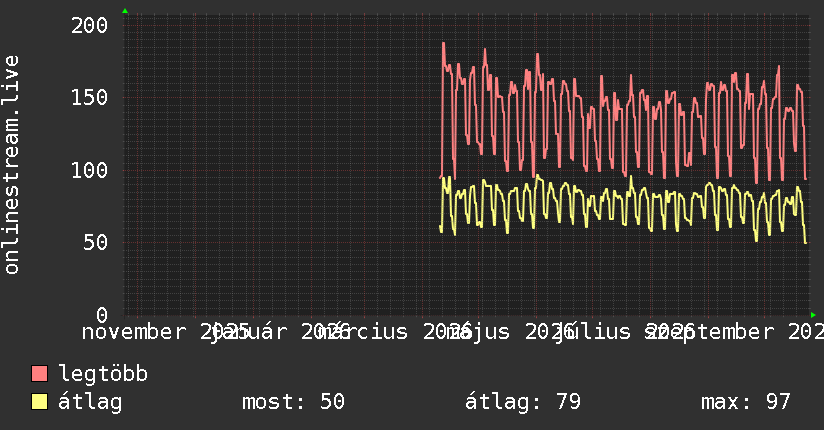Click the vertical onlinestream.live axis title
The height and width of the screenshot is (430, 824).
(x=11, y=165)
